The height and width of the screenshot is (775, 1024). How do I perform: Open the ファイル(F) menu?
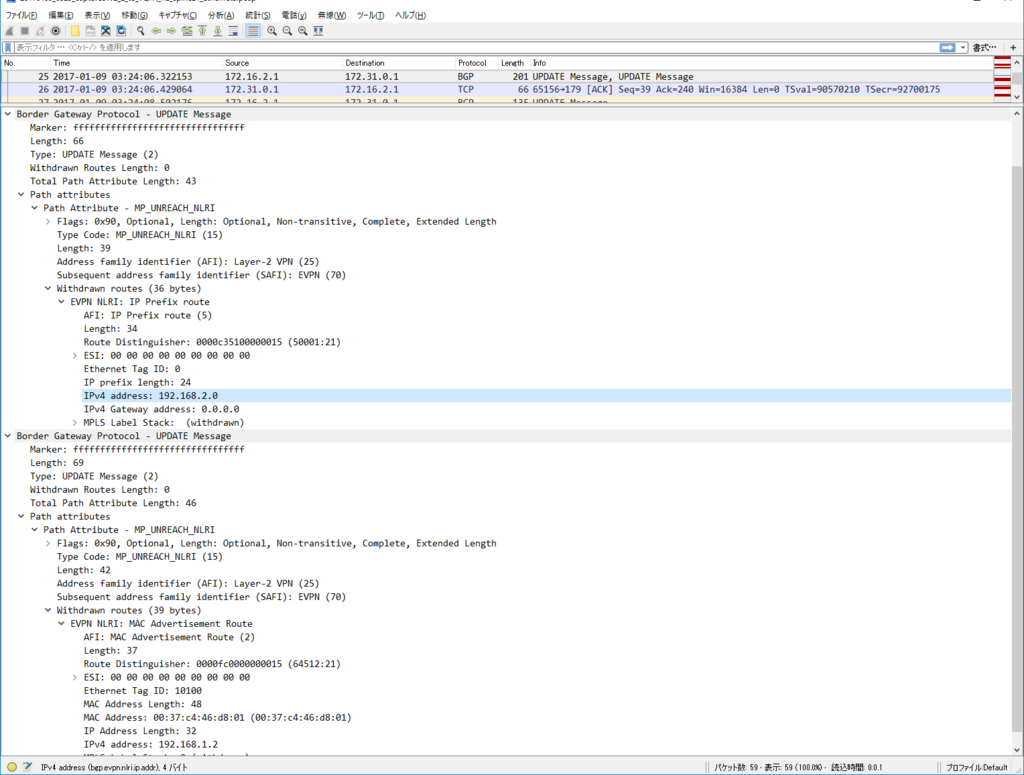[21, 15]
